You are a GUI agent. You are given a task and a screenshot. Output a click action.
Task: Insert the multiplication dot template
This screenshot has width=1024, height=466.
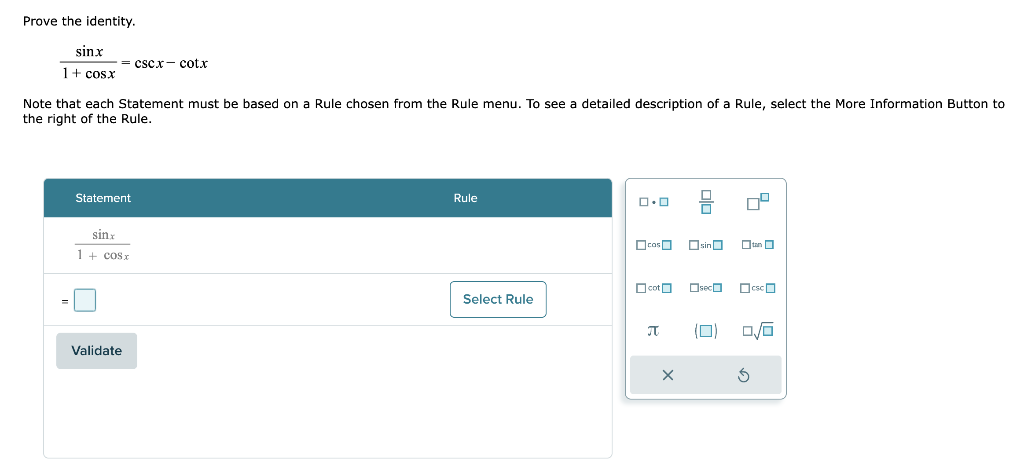coord(654,202)
